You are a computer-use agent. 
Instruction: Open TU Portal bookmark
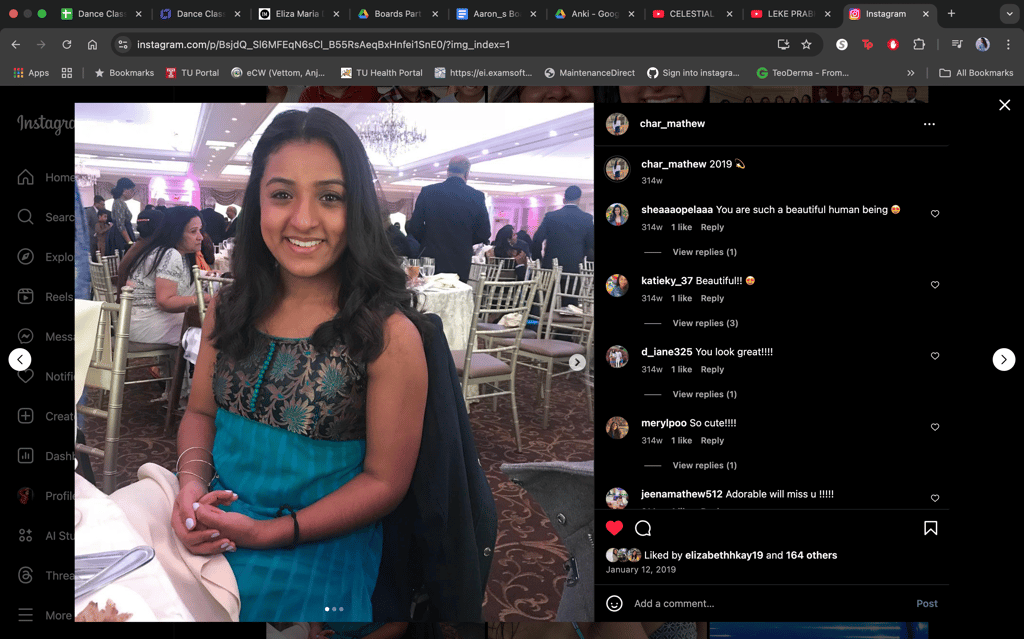tap(192, 73)
